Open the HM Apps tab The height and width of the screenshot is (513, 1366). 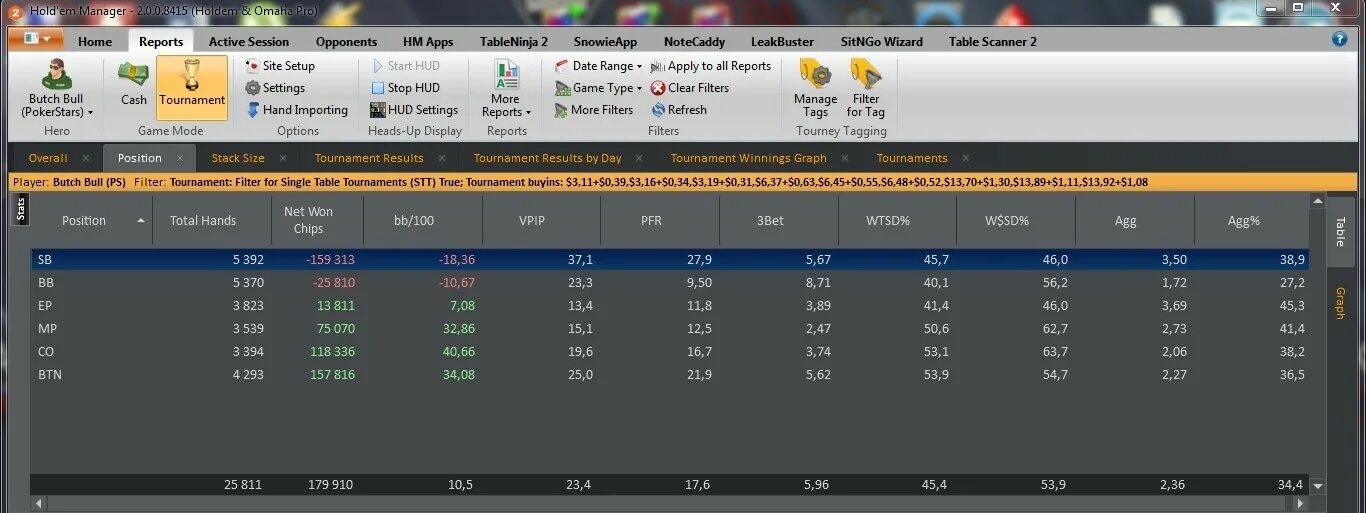(428, 42)
